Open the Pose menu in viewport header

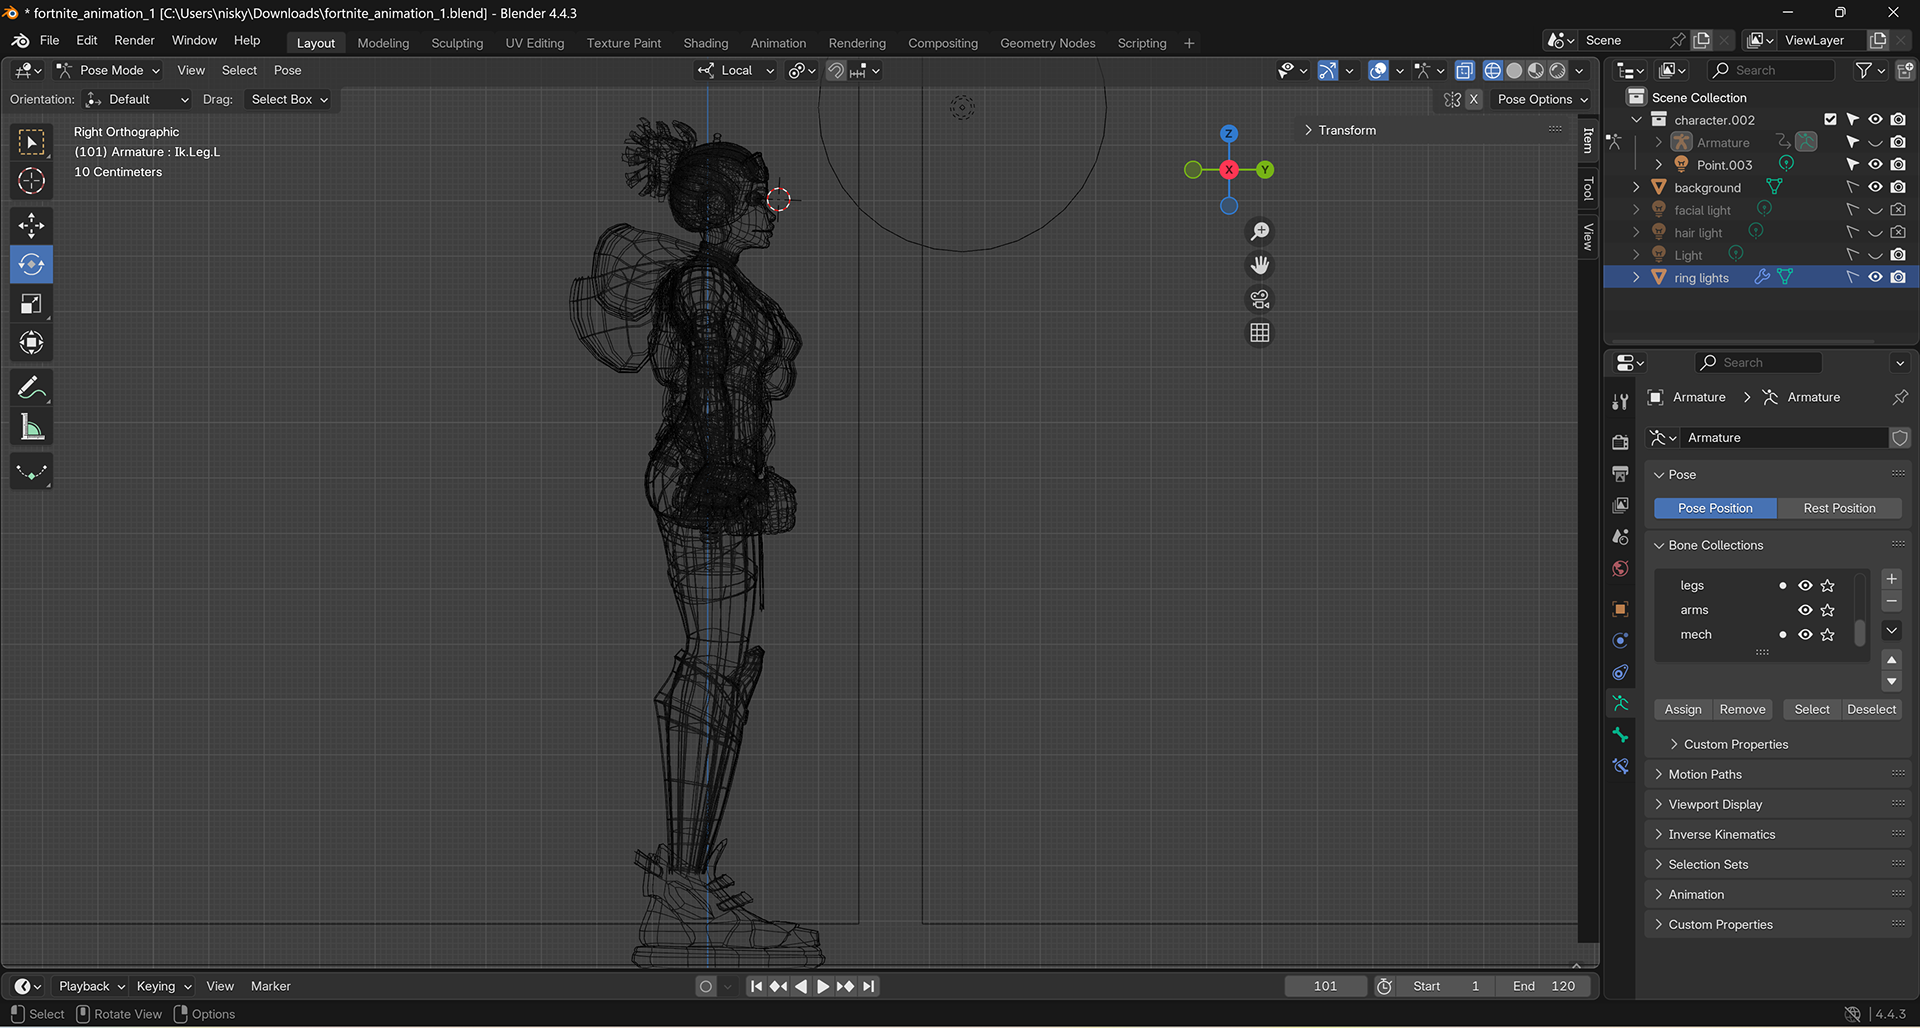coord(287,71)
